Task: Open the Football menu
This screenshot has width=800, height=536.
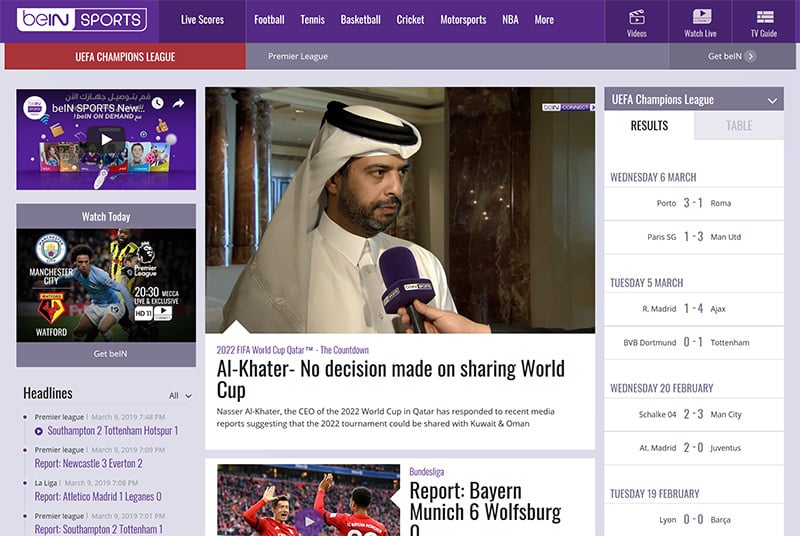Action: [269, 20]
